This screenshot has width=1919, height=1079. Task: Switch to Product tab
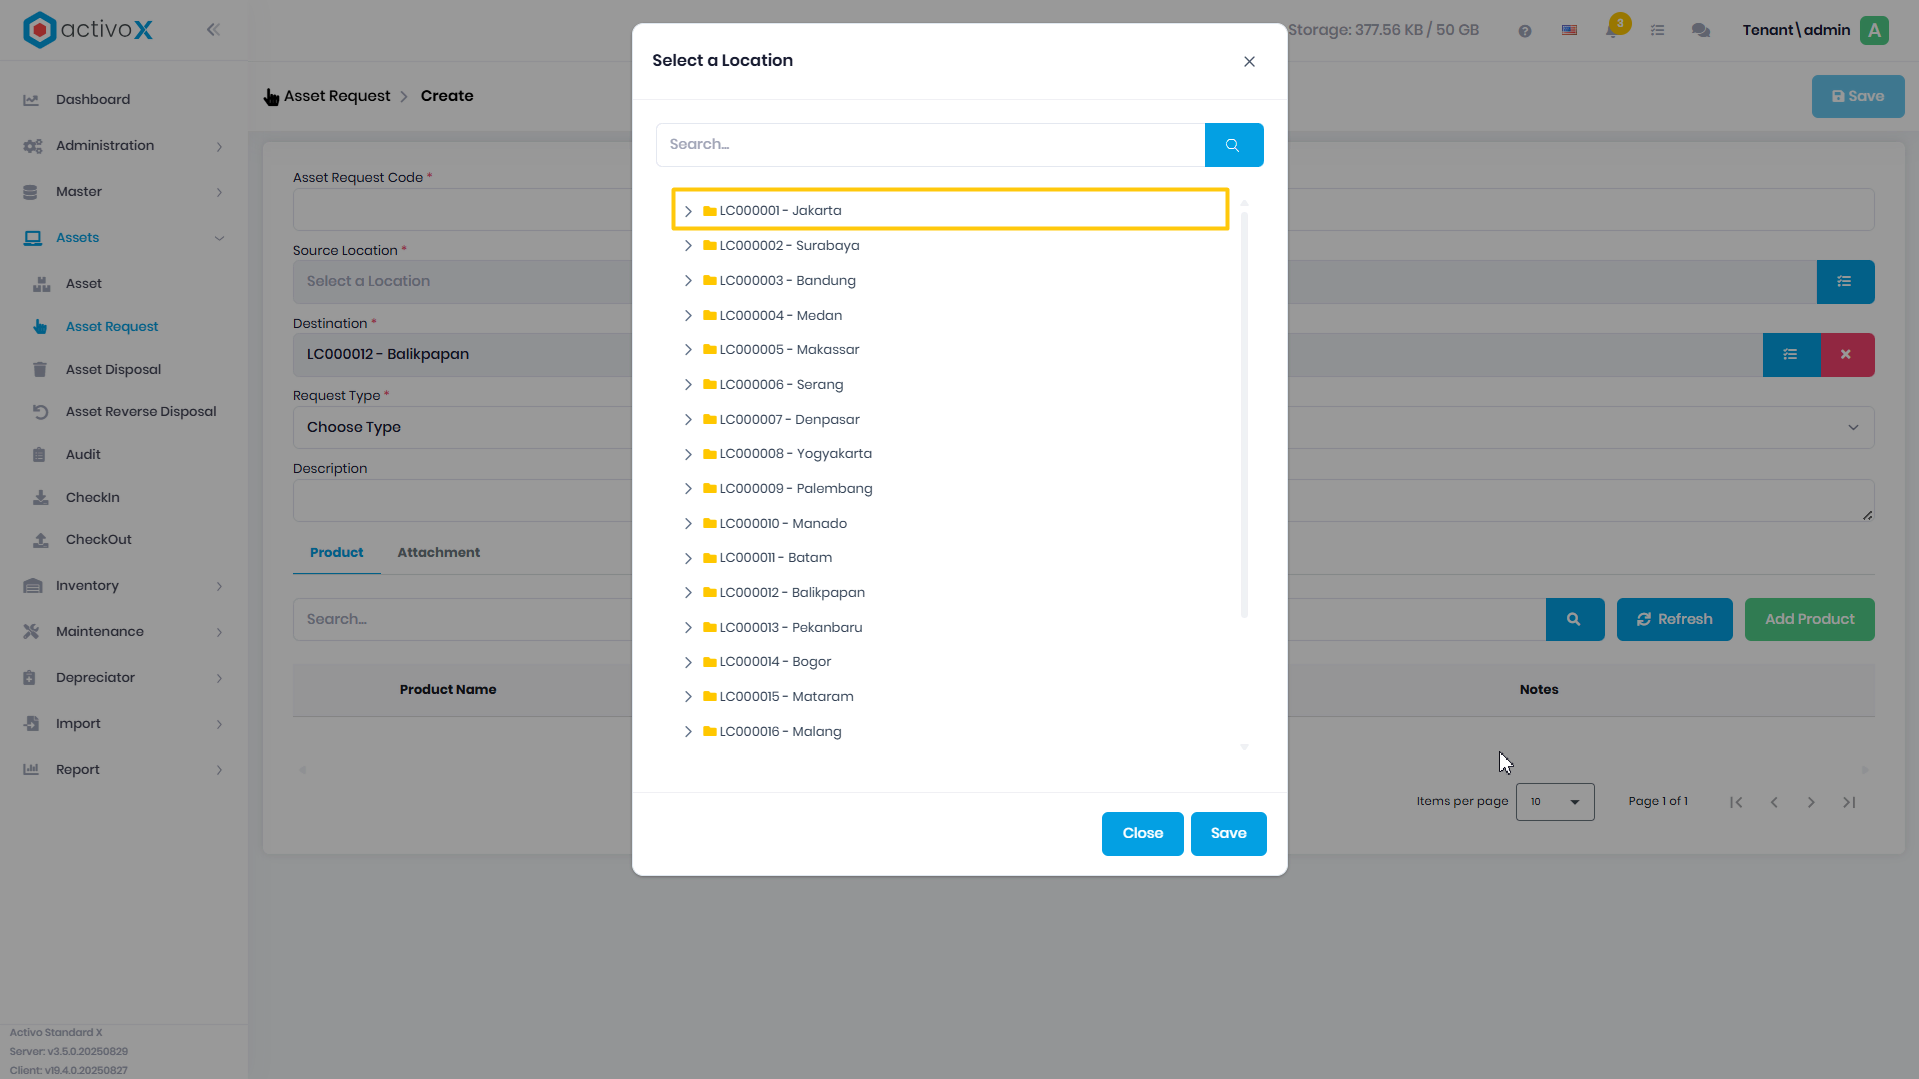pyautogui.click(x=336, y=553)
